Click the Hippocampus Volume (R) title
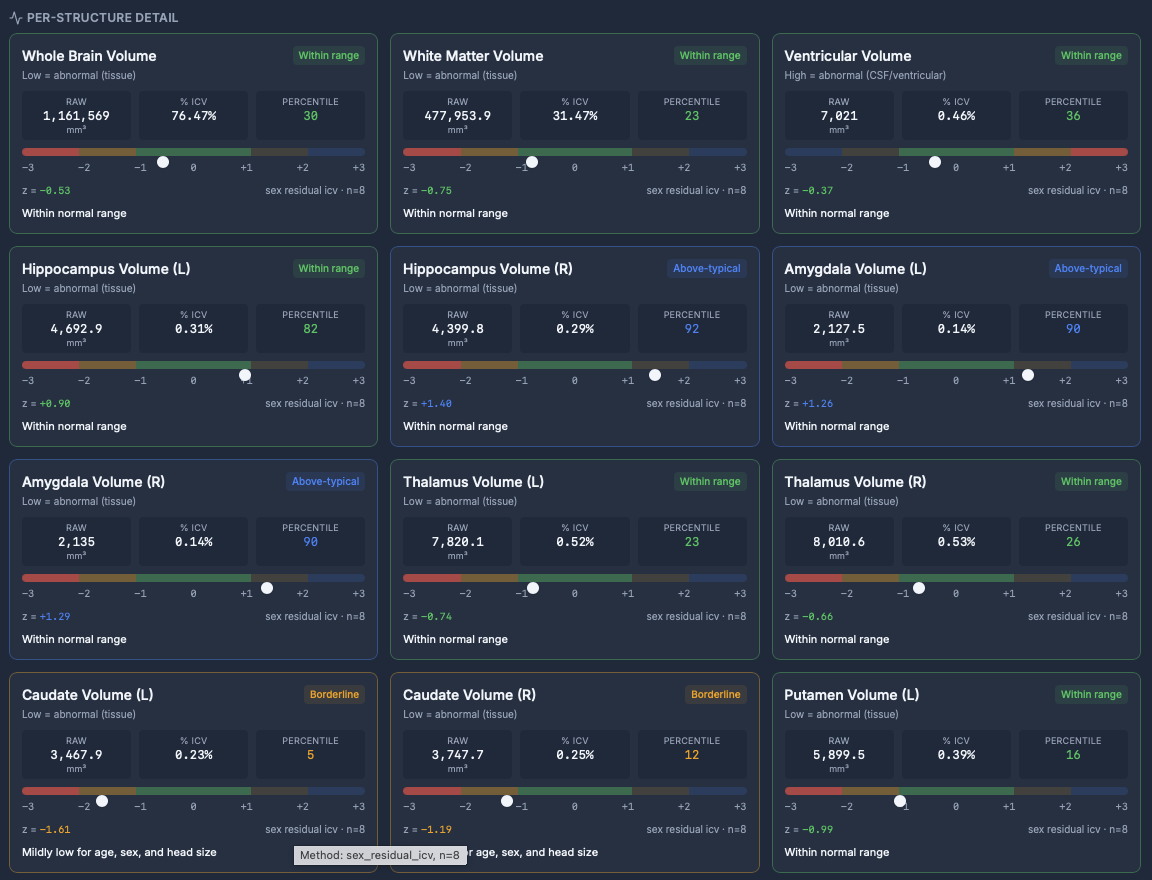1152x880 pixels. 488,269
